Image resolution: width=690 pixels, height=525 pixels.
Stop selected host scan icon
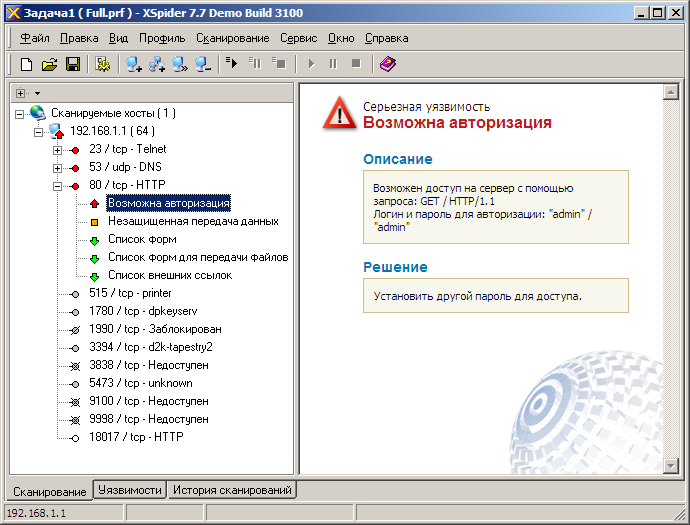(278, 63)
